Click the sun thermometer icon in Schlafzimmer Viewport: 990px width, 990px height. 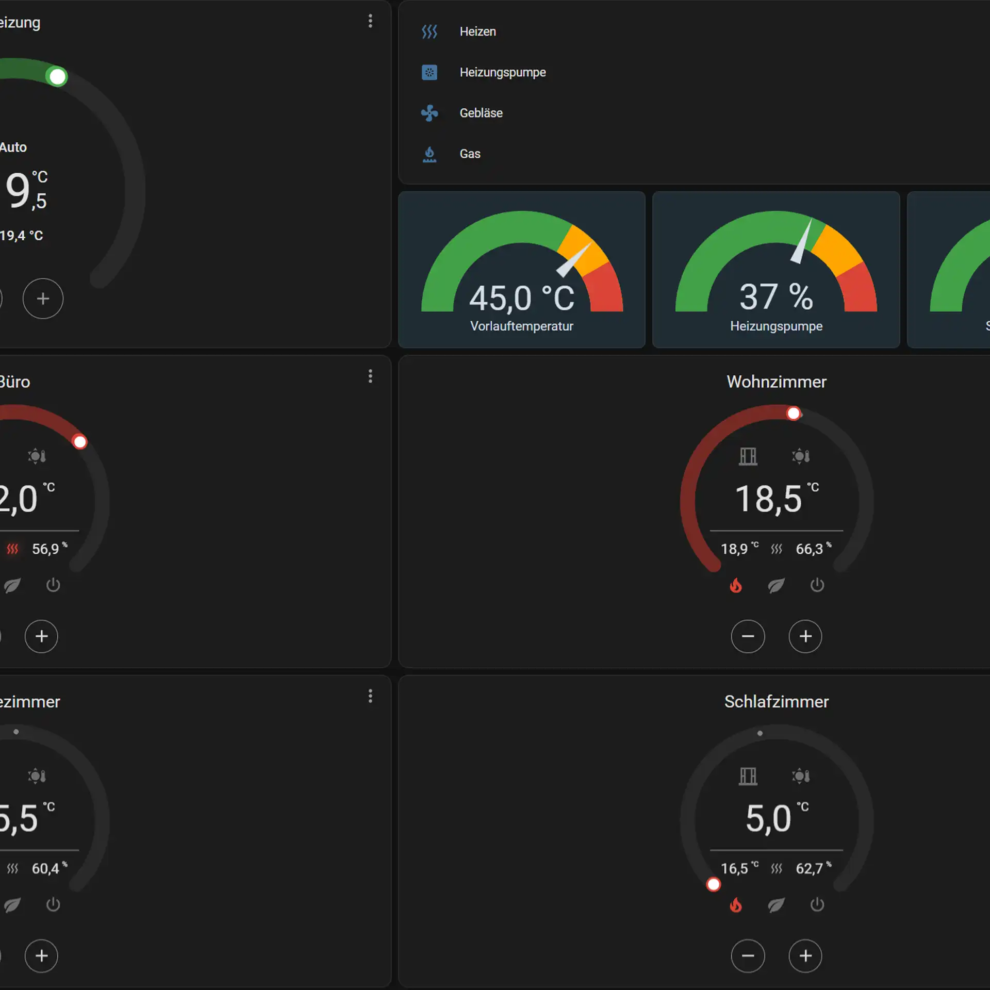click(801, 776)
